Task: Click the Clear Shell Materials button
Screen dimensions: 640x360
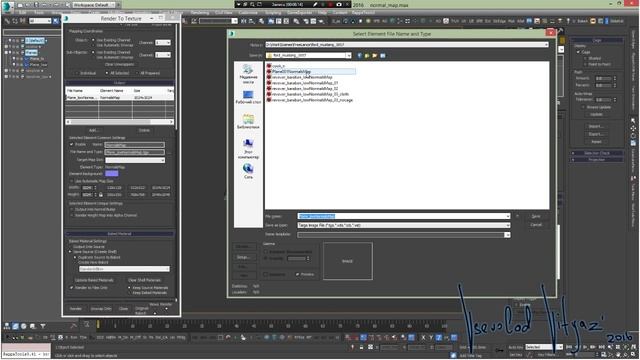Action: pos(144,280)
